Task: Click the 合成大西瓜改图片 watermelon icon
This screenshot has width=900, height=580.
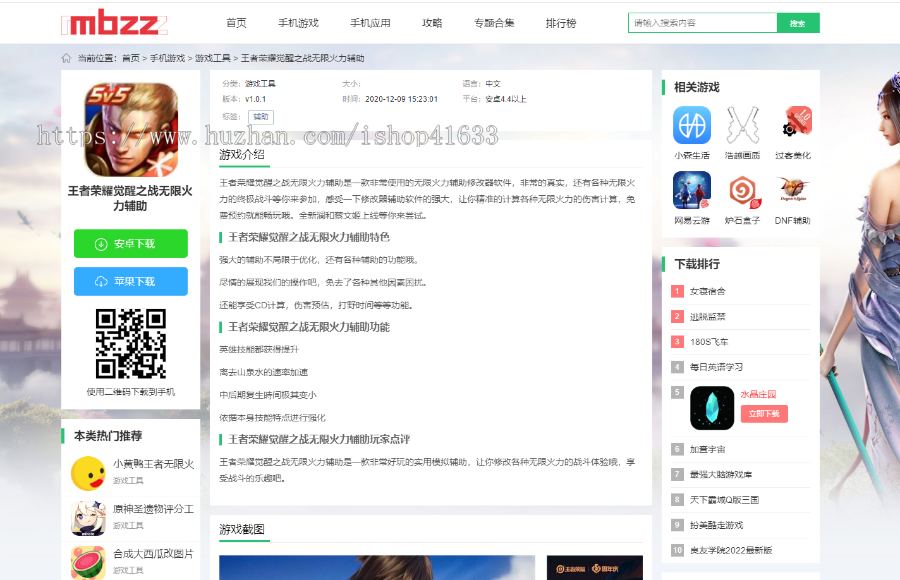Action: coord(88,562)
